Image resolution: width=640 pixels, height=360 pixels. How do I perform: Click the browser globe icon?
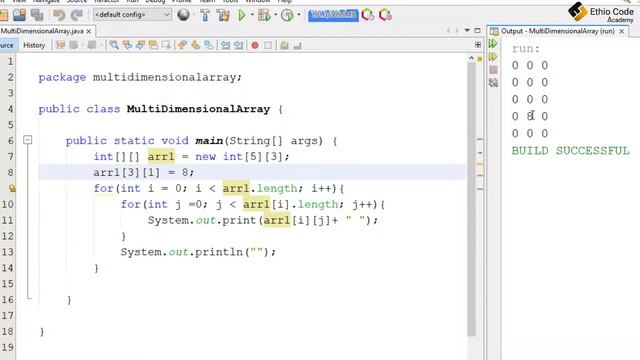pos(183,15)
